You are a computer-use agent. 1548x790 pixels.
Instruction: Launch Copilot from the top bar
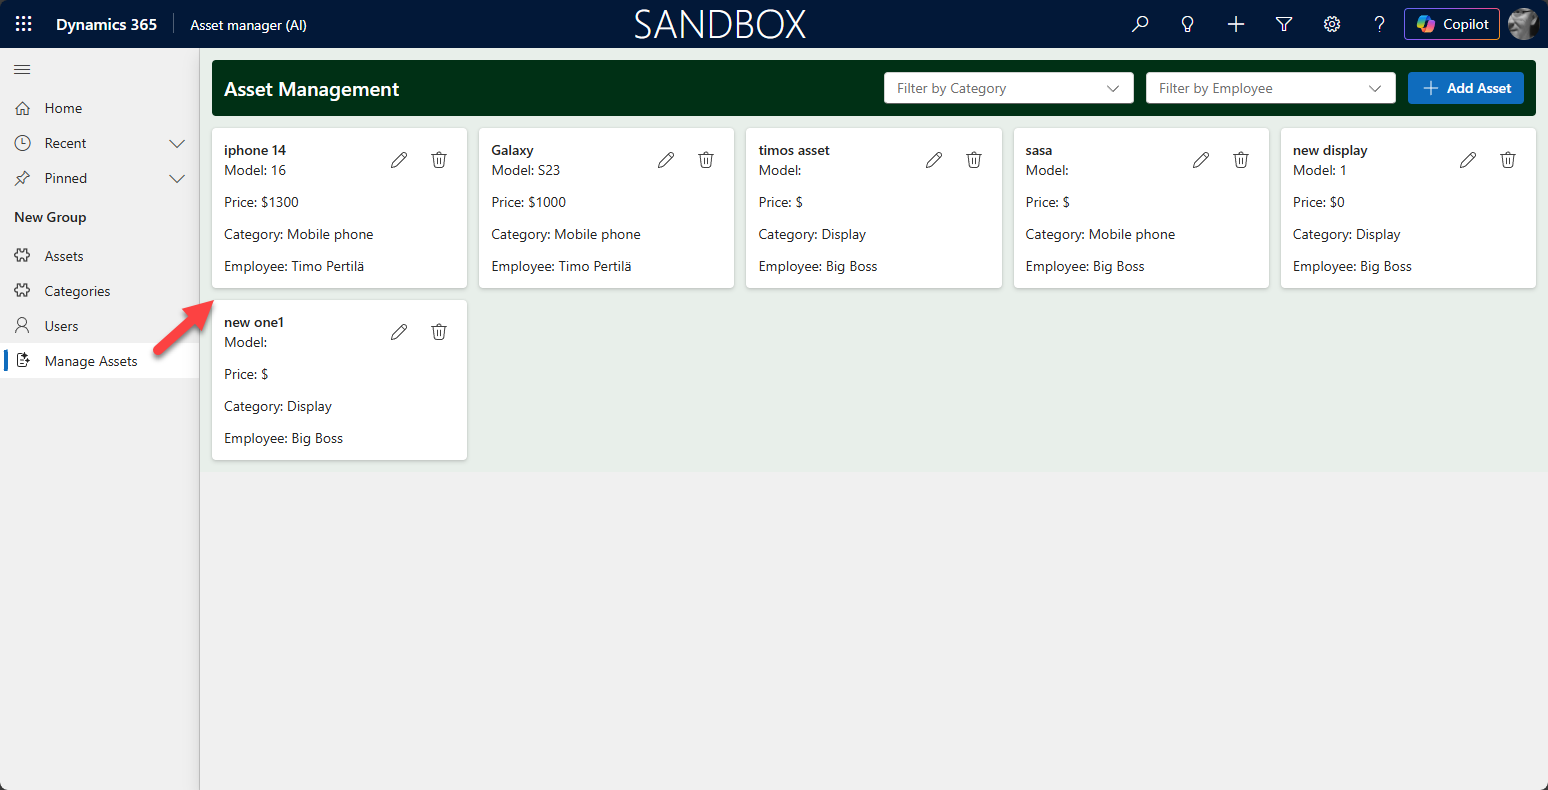(1451, 24)
